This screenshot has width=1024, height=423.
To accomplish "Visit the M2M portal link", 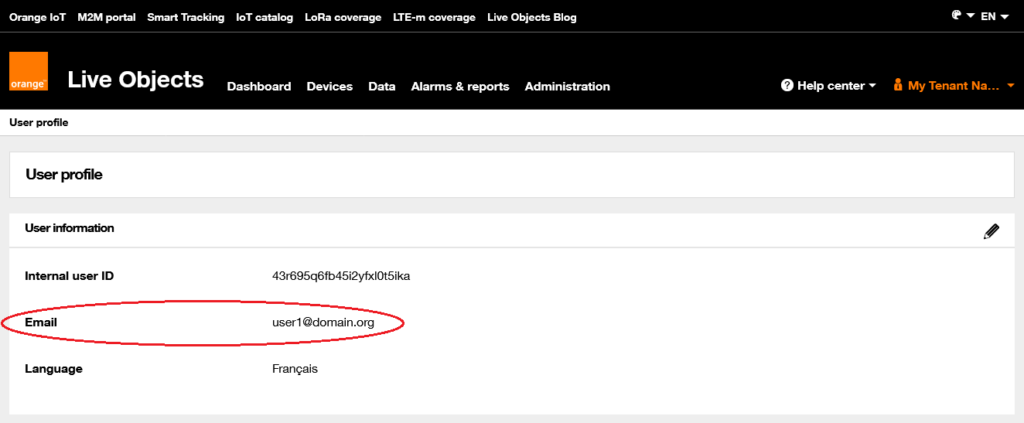I will [106, 18].
